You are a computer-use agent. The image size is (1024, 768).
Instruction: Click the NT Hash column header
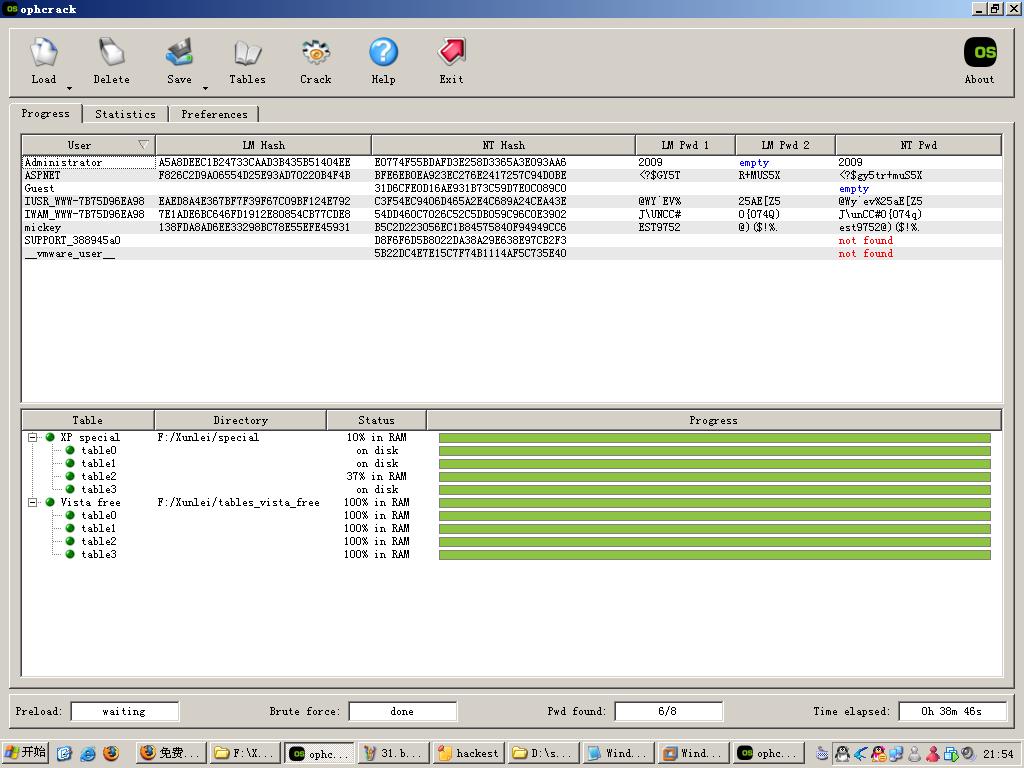504,145
